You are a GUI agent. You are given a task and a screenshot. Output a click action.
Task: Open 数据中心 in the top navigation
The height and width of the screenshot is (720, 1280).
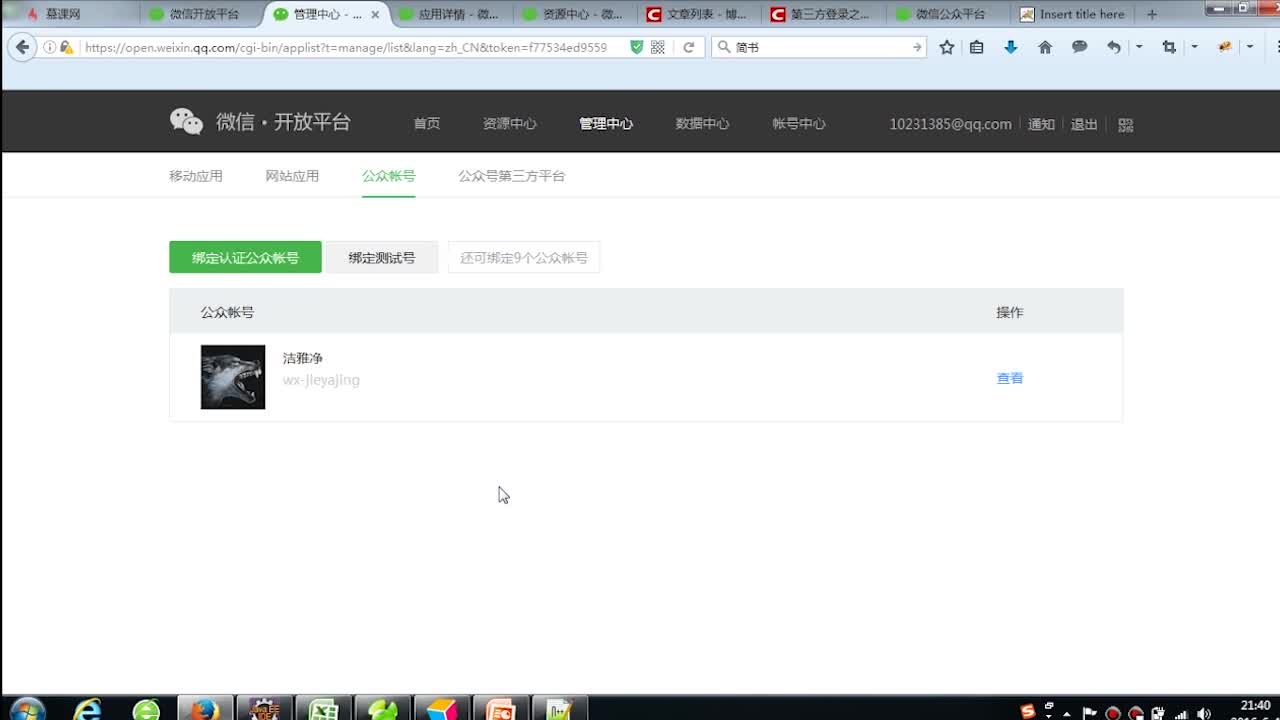pos(702,124)
